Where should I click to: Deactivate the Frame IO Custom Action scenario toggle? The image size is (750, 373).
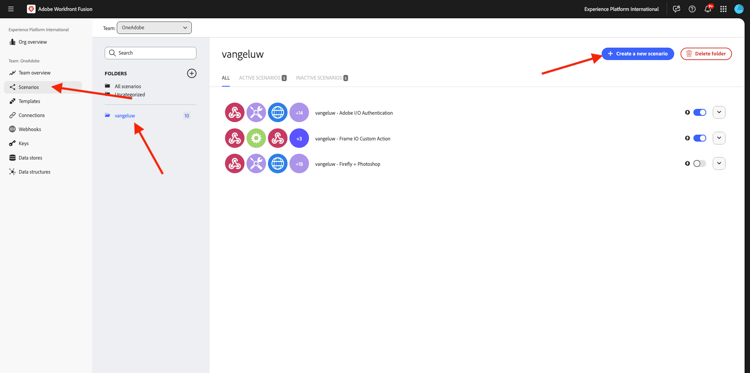[699, 138]
